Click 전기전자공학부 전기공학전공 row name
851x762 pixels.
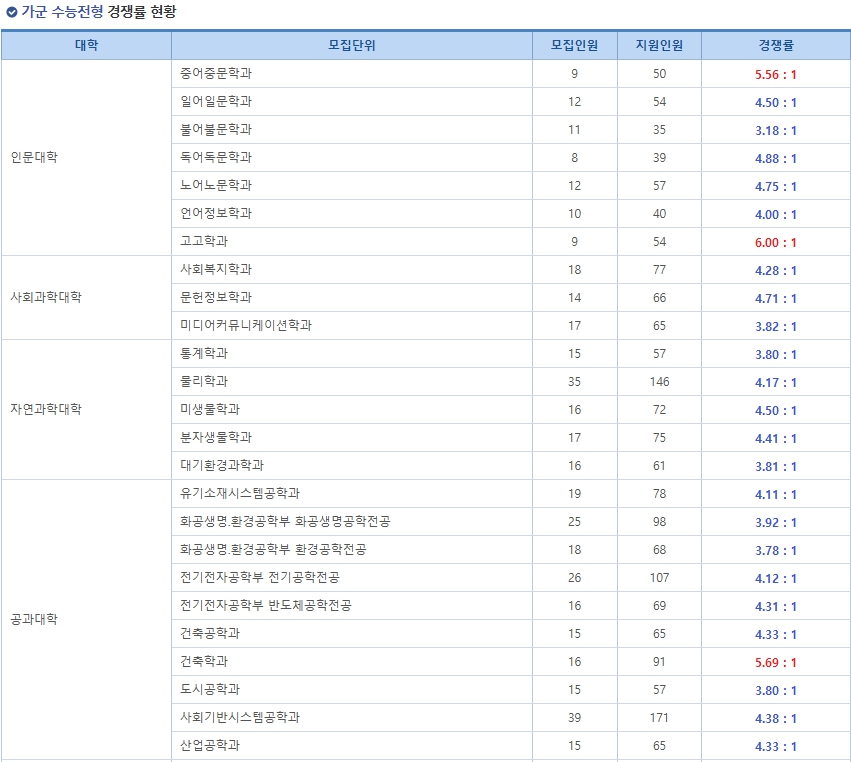click(x=260, y=577)
